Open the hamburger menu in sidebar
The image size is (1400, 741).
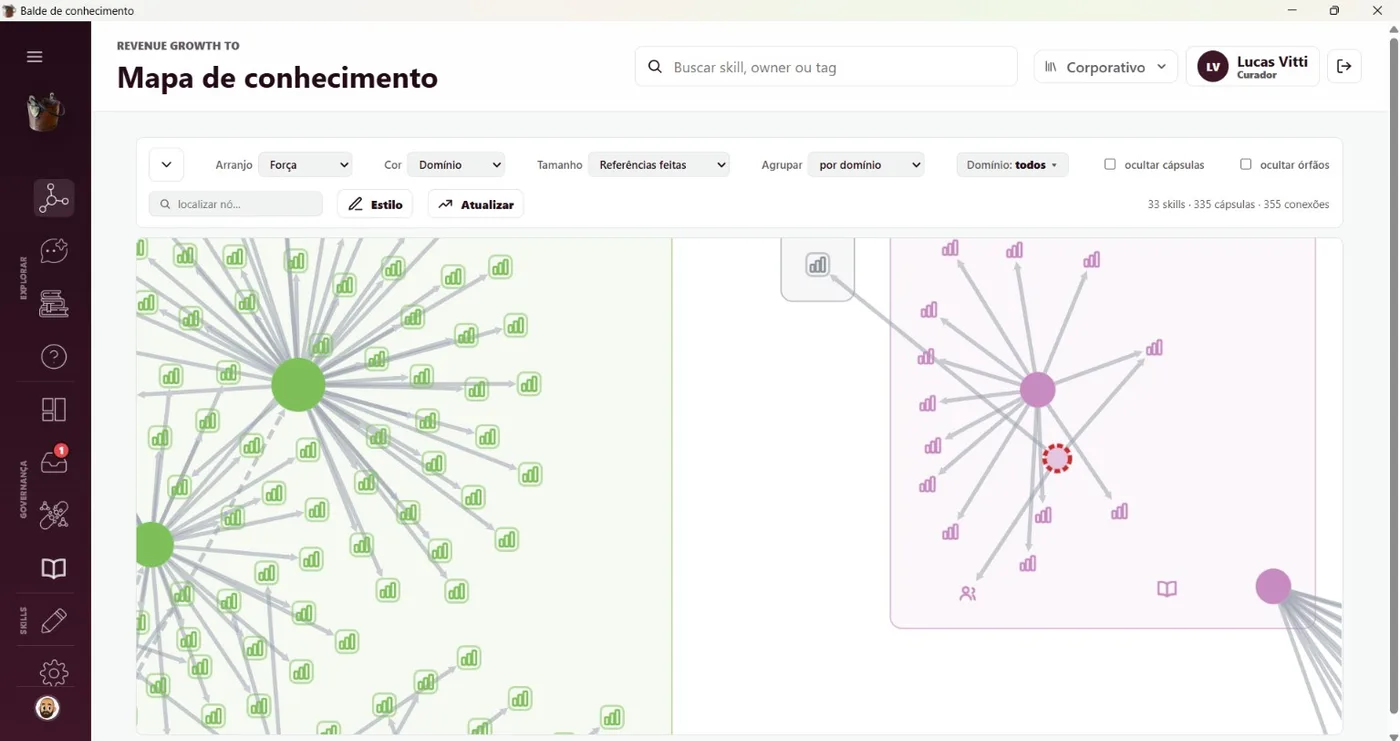point(35,57)
